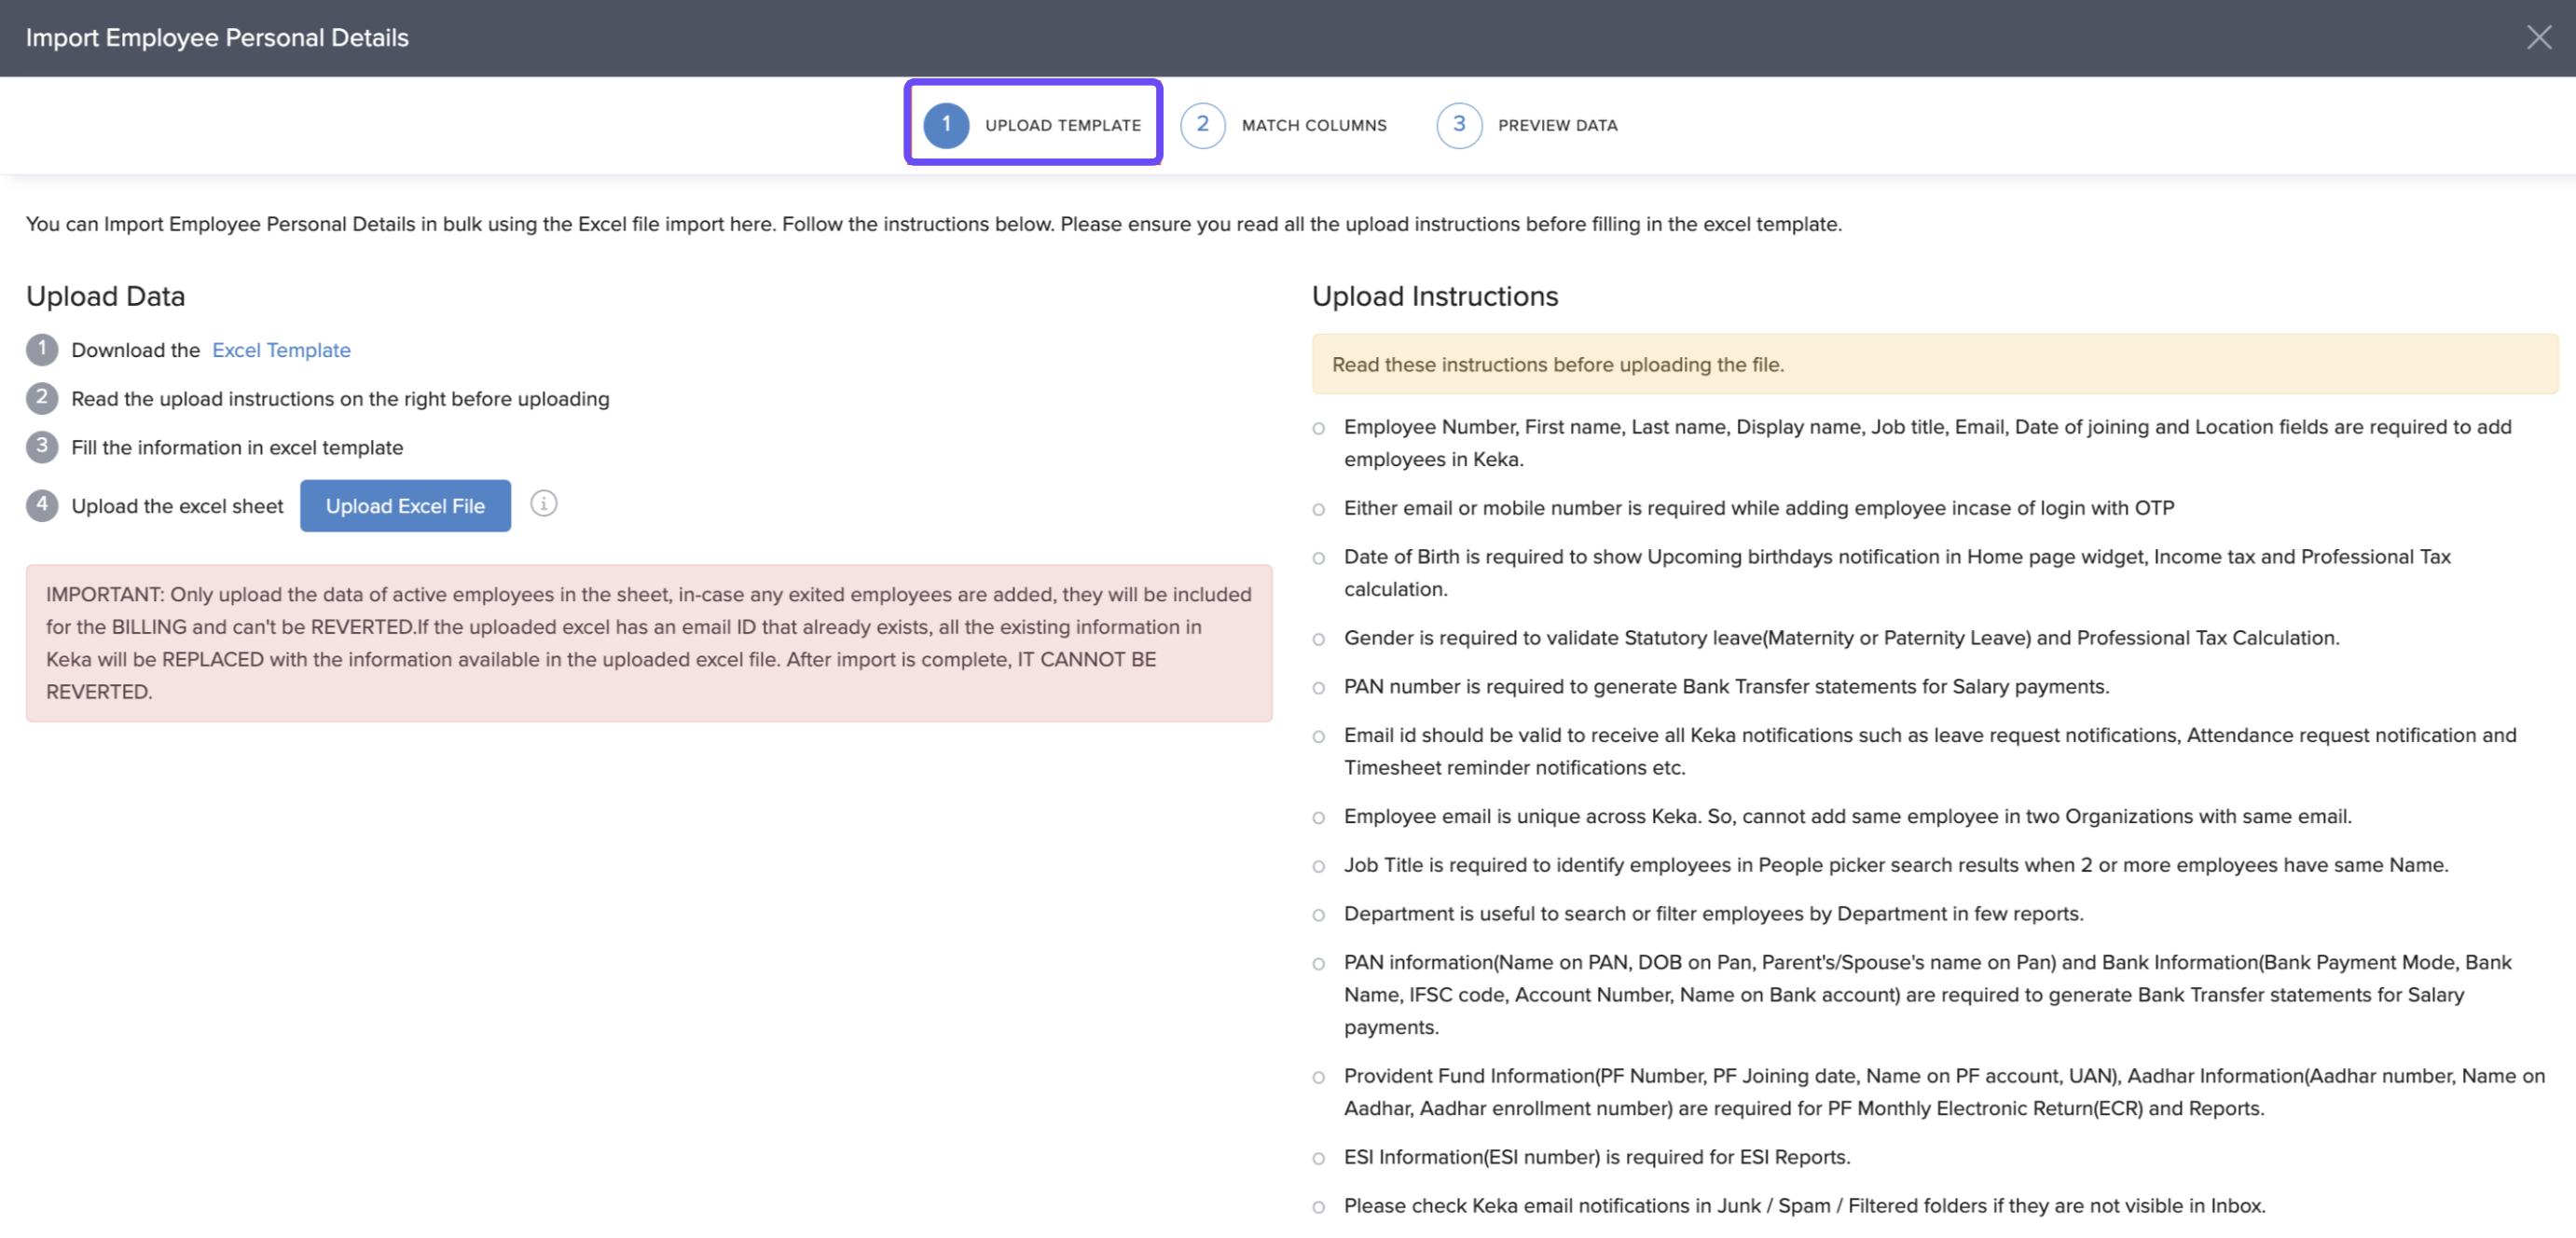Open the Upload Template step tab
This screenshot has width=2576, height=1238.
pyautogui.click(x=1062, y=125)
